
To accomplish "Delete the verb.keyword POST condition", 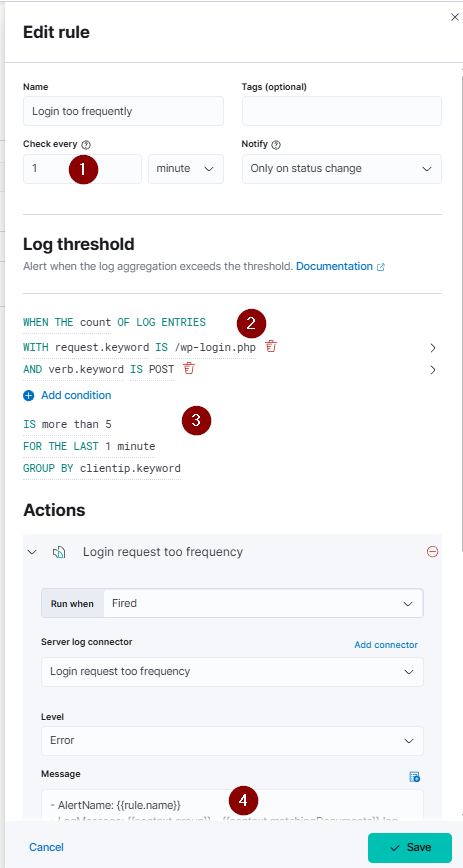I will point(189,369).
